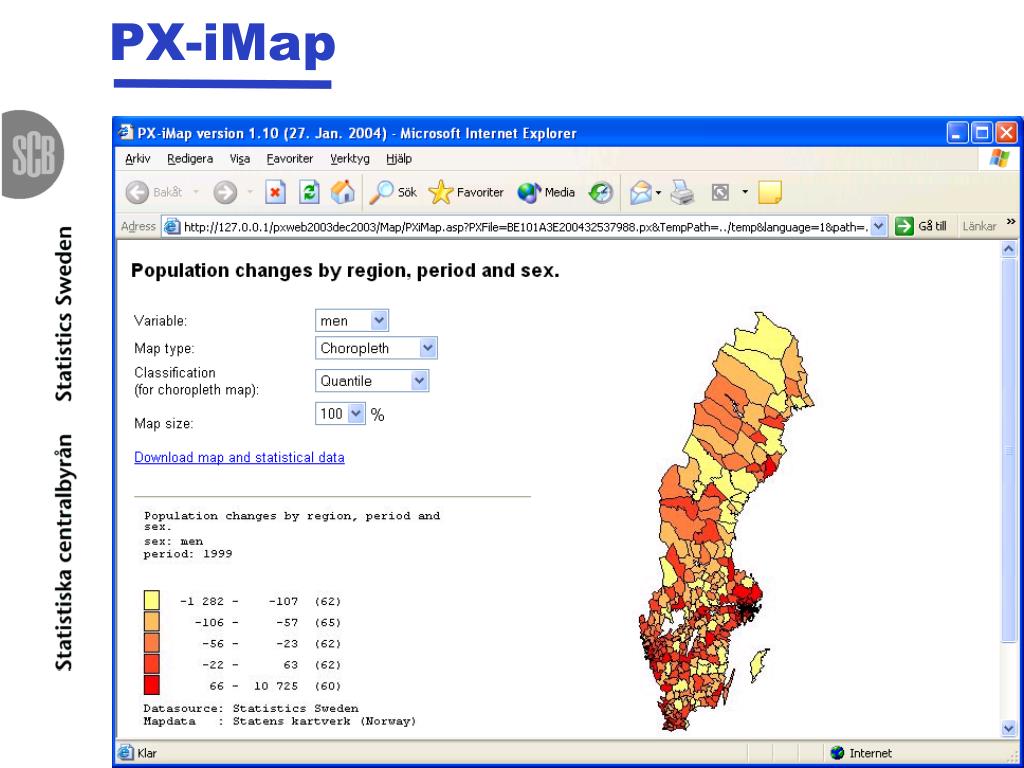Open Sök search magnifier button

(392, 192)
